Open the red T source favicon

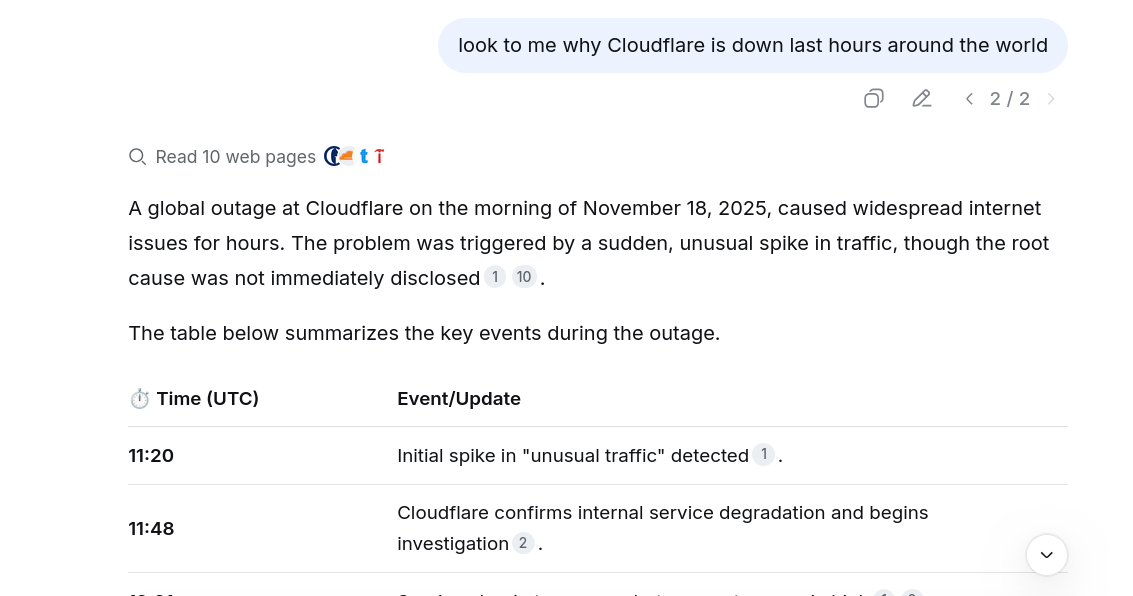coord(379,156)
